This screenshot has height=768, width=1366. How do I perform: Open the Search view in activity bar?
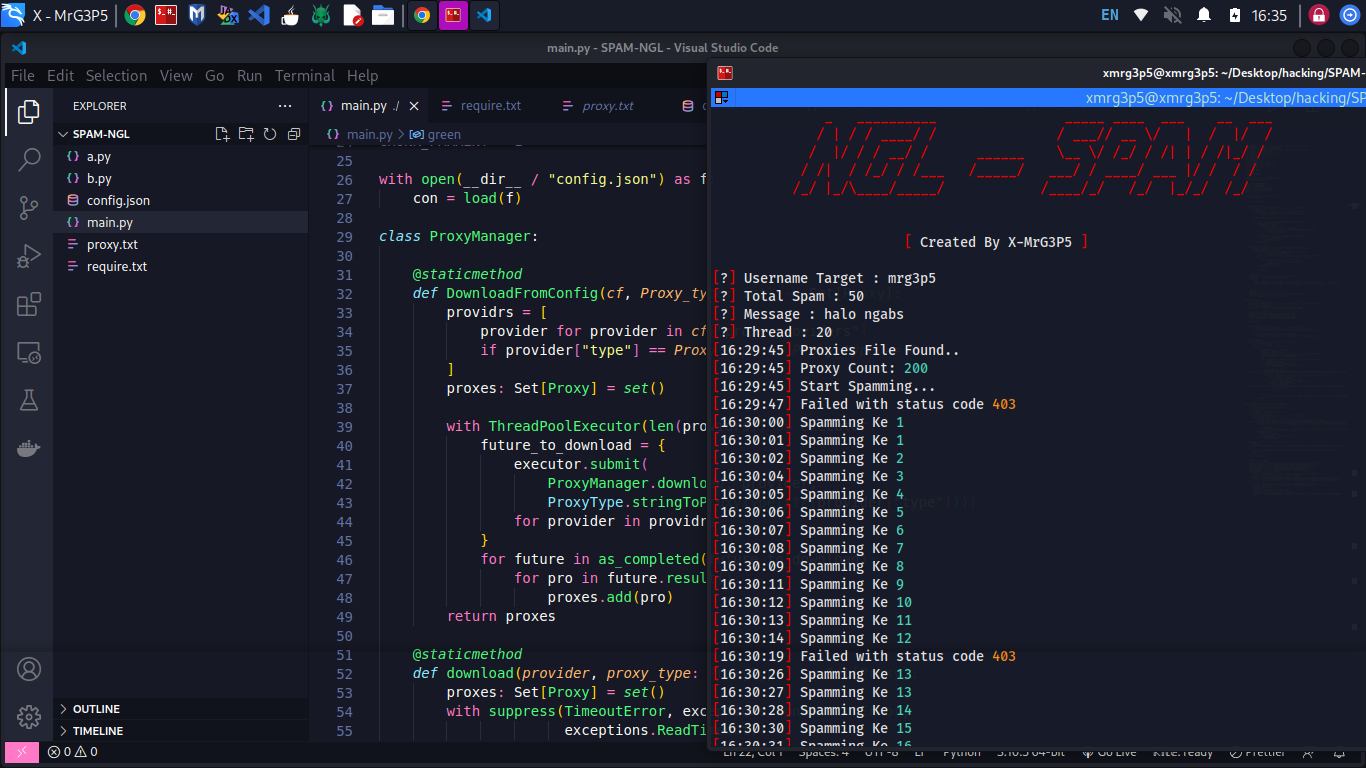click(x=29, y=159)
